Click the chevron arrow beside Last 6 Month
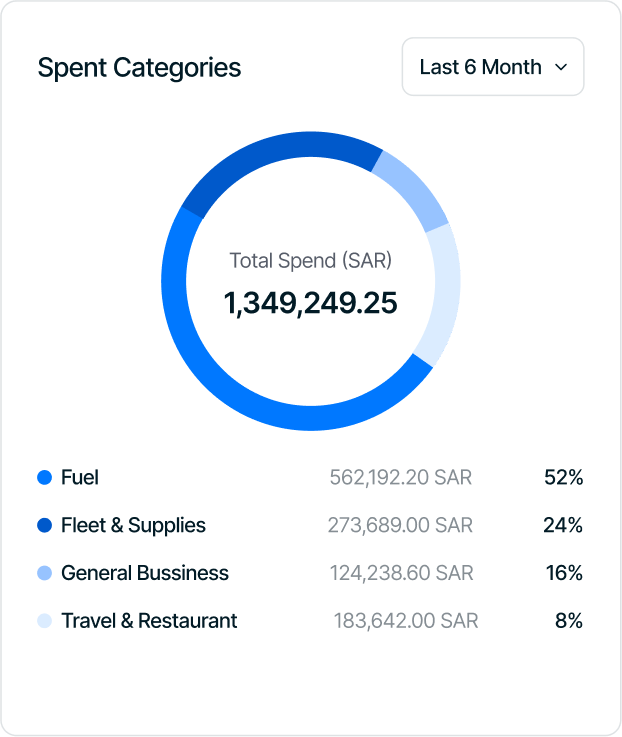 tap(561, 67)
